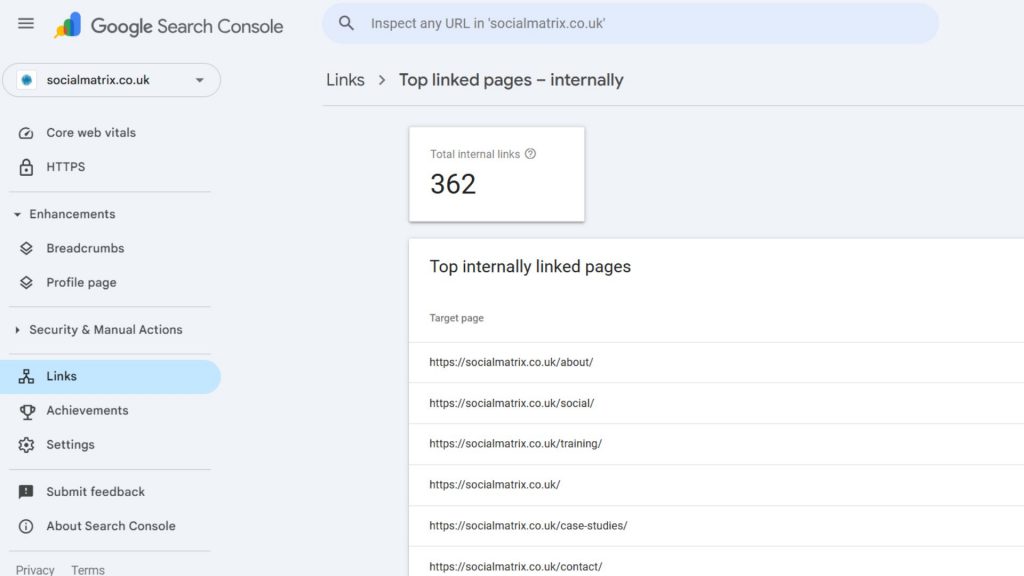Open the Profile page report
Viewport: 1024px width, 576px height.
81,283
